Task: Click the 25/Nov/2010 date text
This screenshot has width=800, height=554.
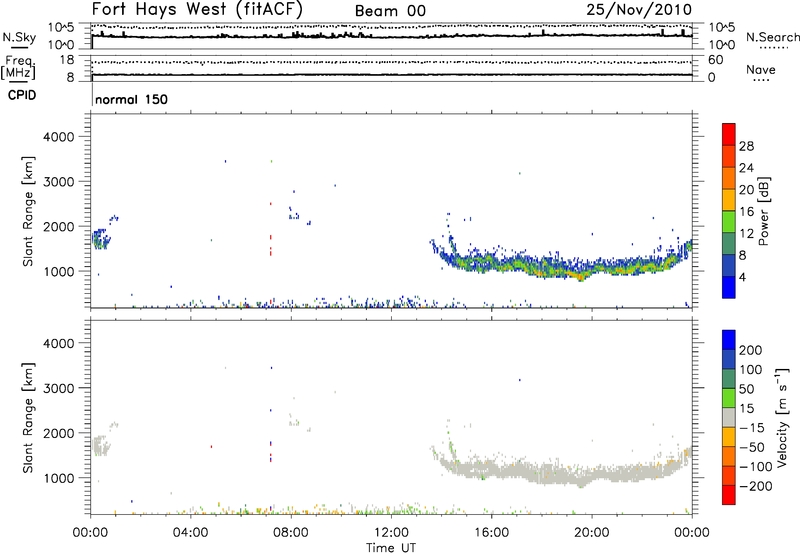Action: pos(639,10)
